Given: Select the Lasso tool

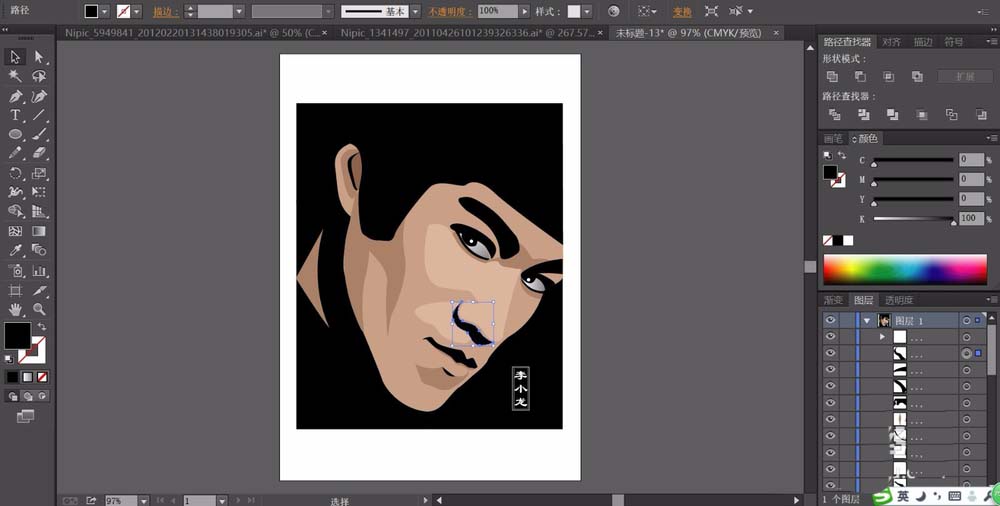Looking at the screenshot, I should pos(39,77).
